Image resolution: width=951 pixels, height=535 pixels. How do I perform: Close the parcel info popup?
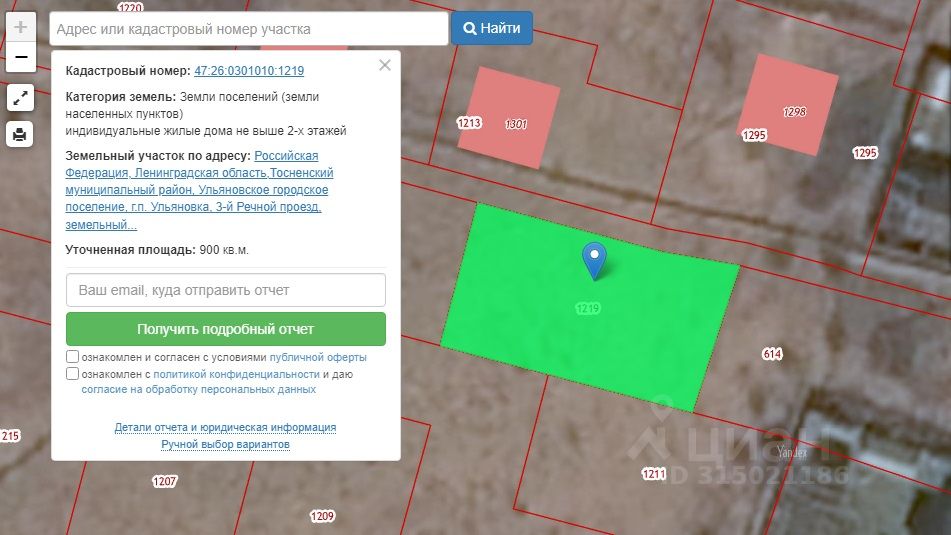[385, 66]
